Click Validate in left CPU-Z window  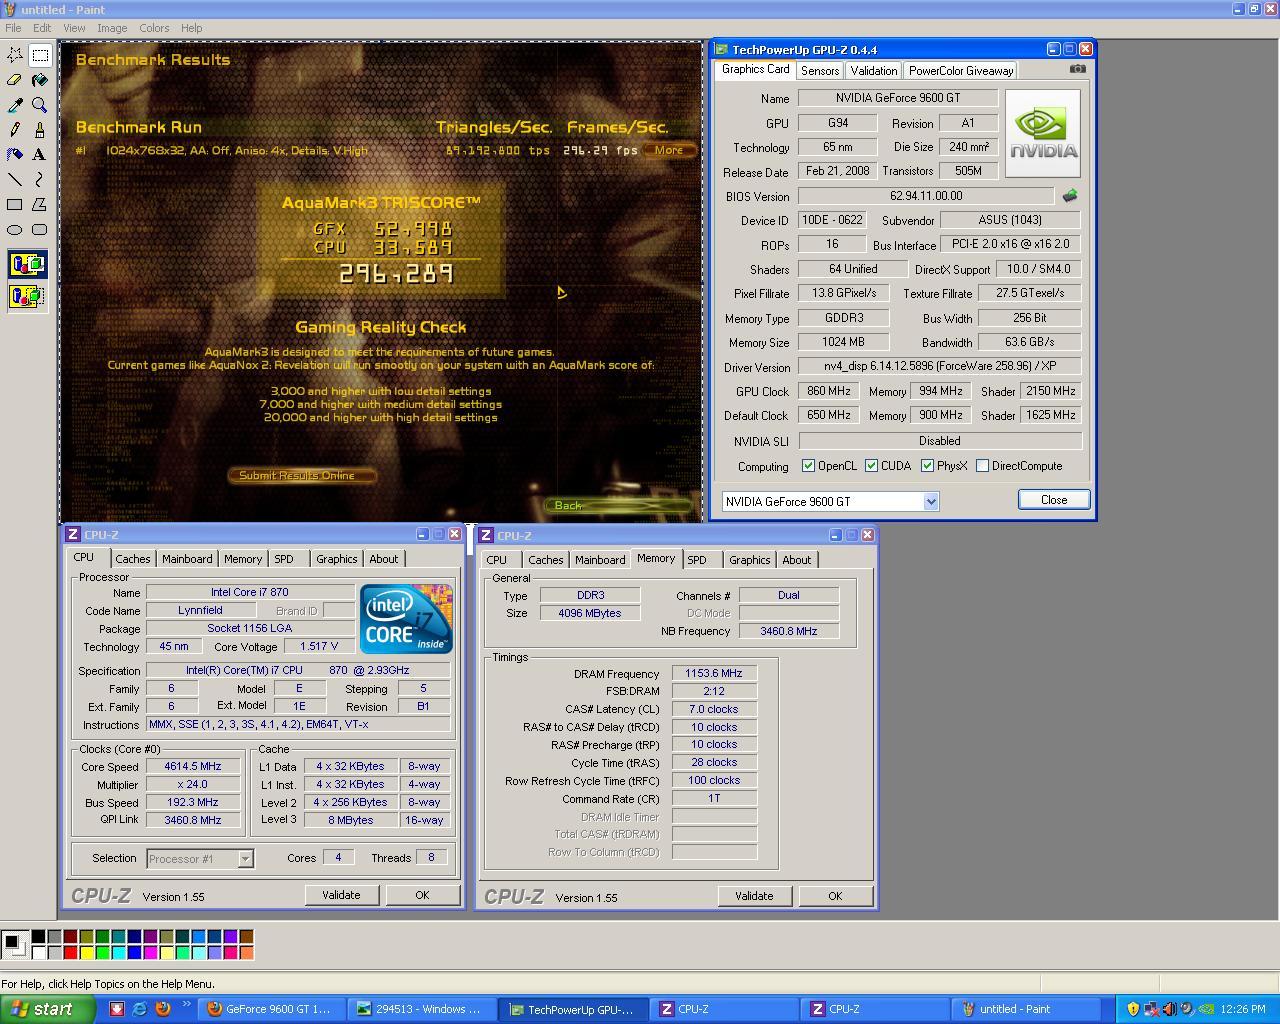coord(341,895)
